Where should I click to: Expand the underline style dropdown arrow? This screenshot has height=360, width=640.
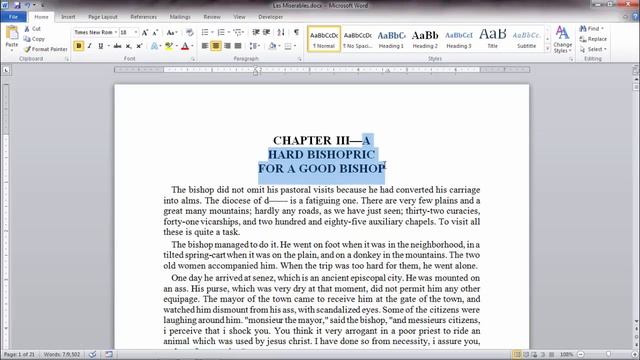pyautogui.click(x=109, y=46)
